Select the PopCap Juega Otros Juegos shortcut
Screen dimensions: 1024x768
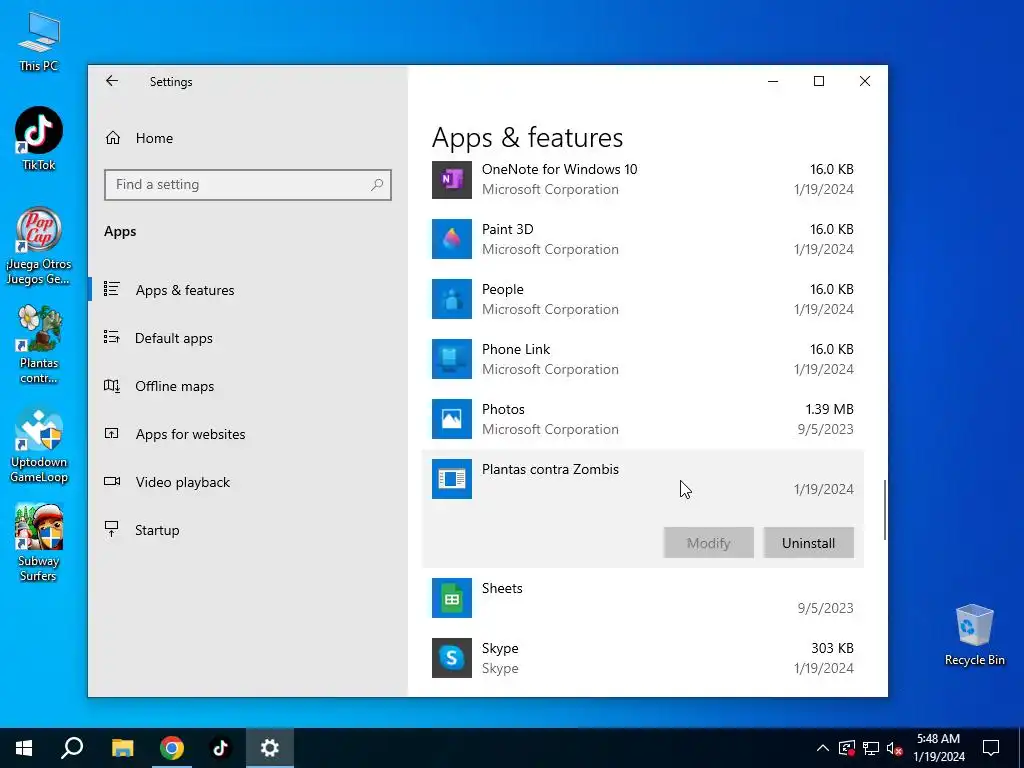39,246
